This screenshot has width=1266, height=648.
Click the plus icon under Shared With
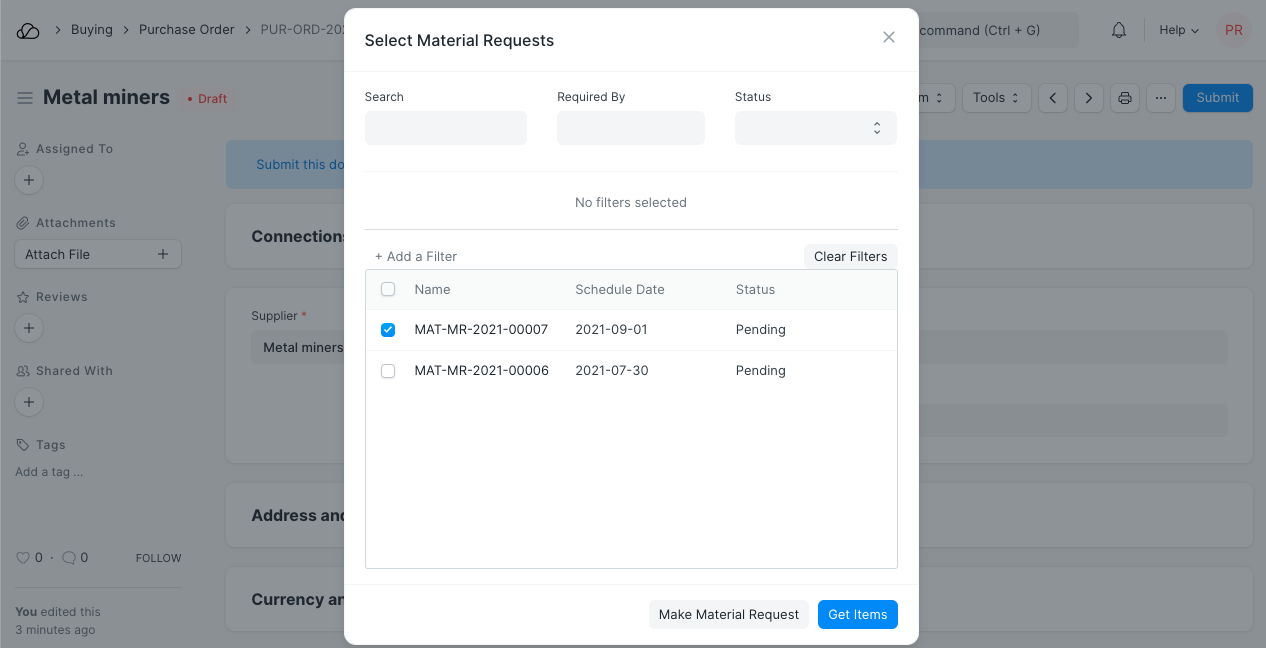pyautogui.click(x=29, y=403)
